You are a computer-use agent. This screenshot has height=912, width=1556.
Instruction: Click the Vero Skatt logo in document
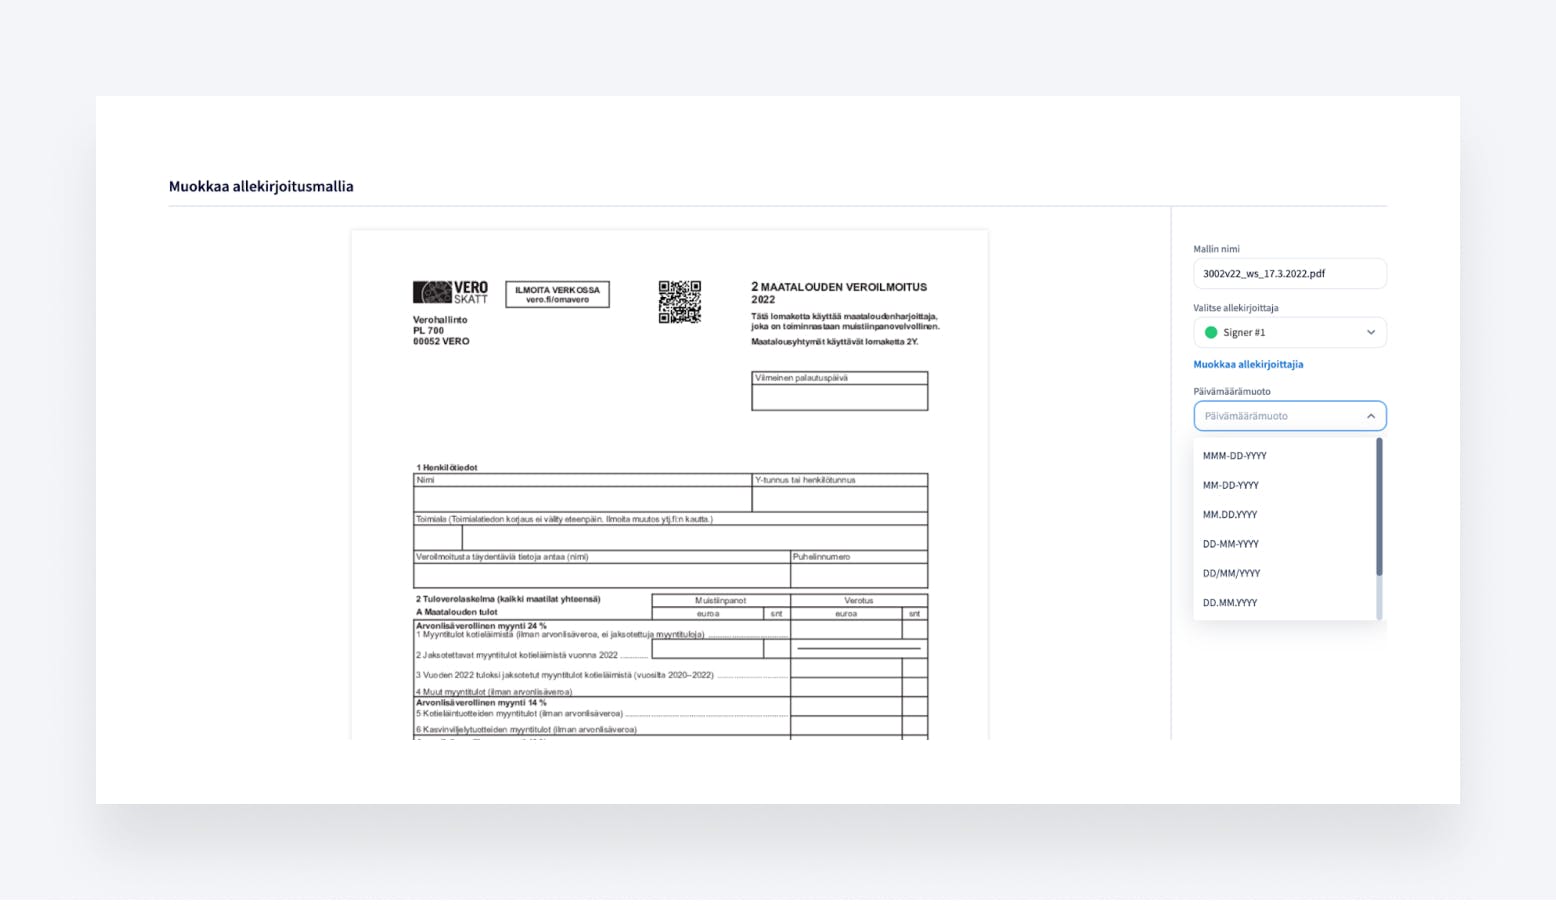click(x=450, y=292)
